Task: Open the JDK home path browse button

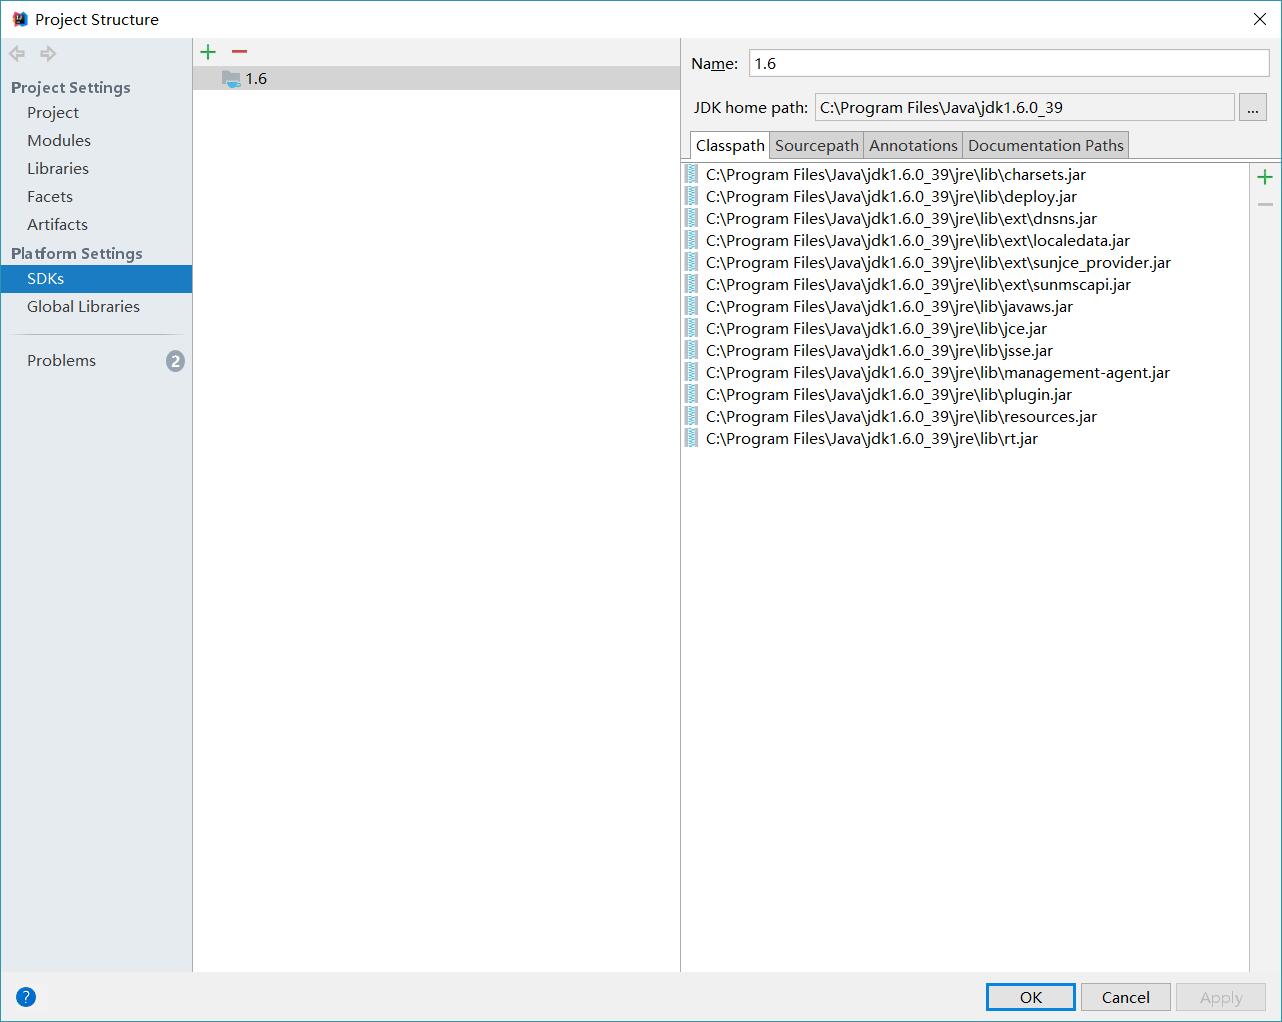Action: (1253, 108)
